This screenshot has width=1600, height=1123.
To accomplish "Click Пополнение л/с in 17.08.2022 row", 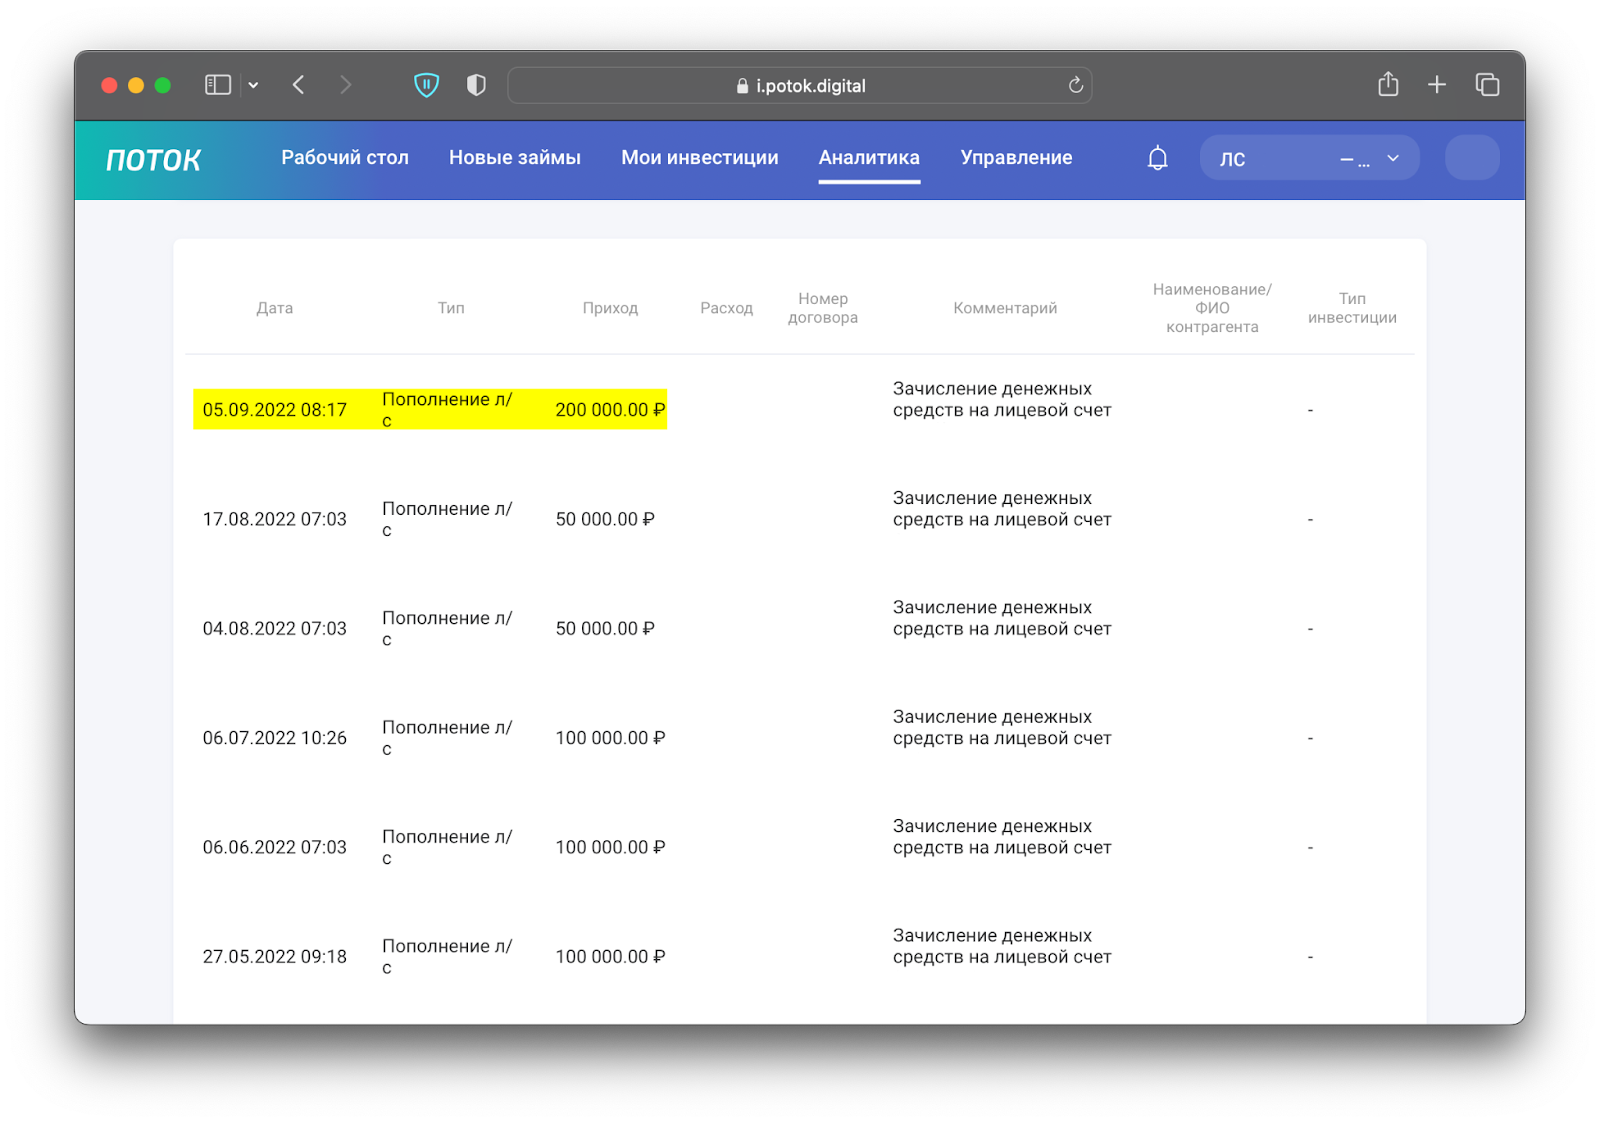I will tap(447, 519).
